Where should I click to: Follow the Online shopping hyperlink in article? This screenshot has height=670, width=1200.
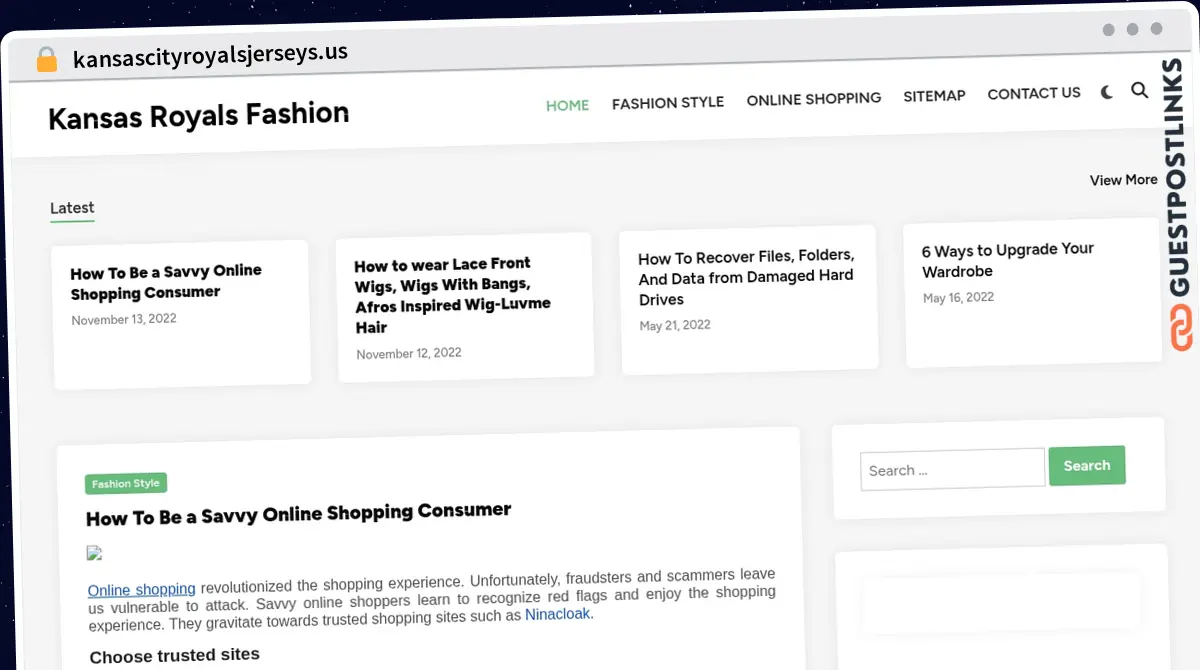(141, 590)
